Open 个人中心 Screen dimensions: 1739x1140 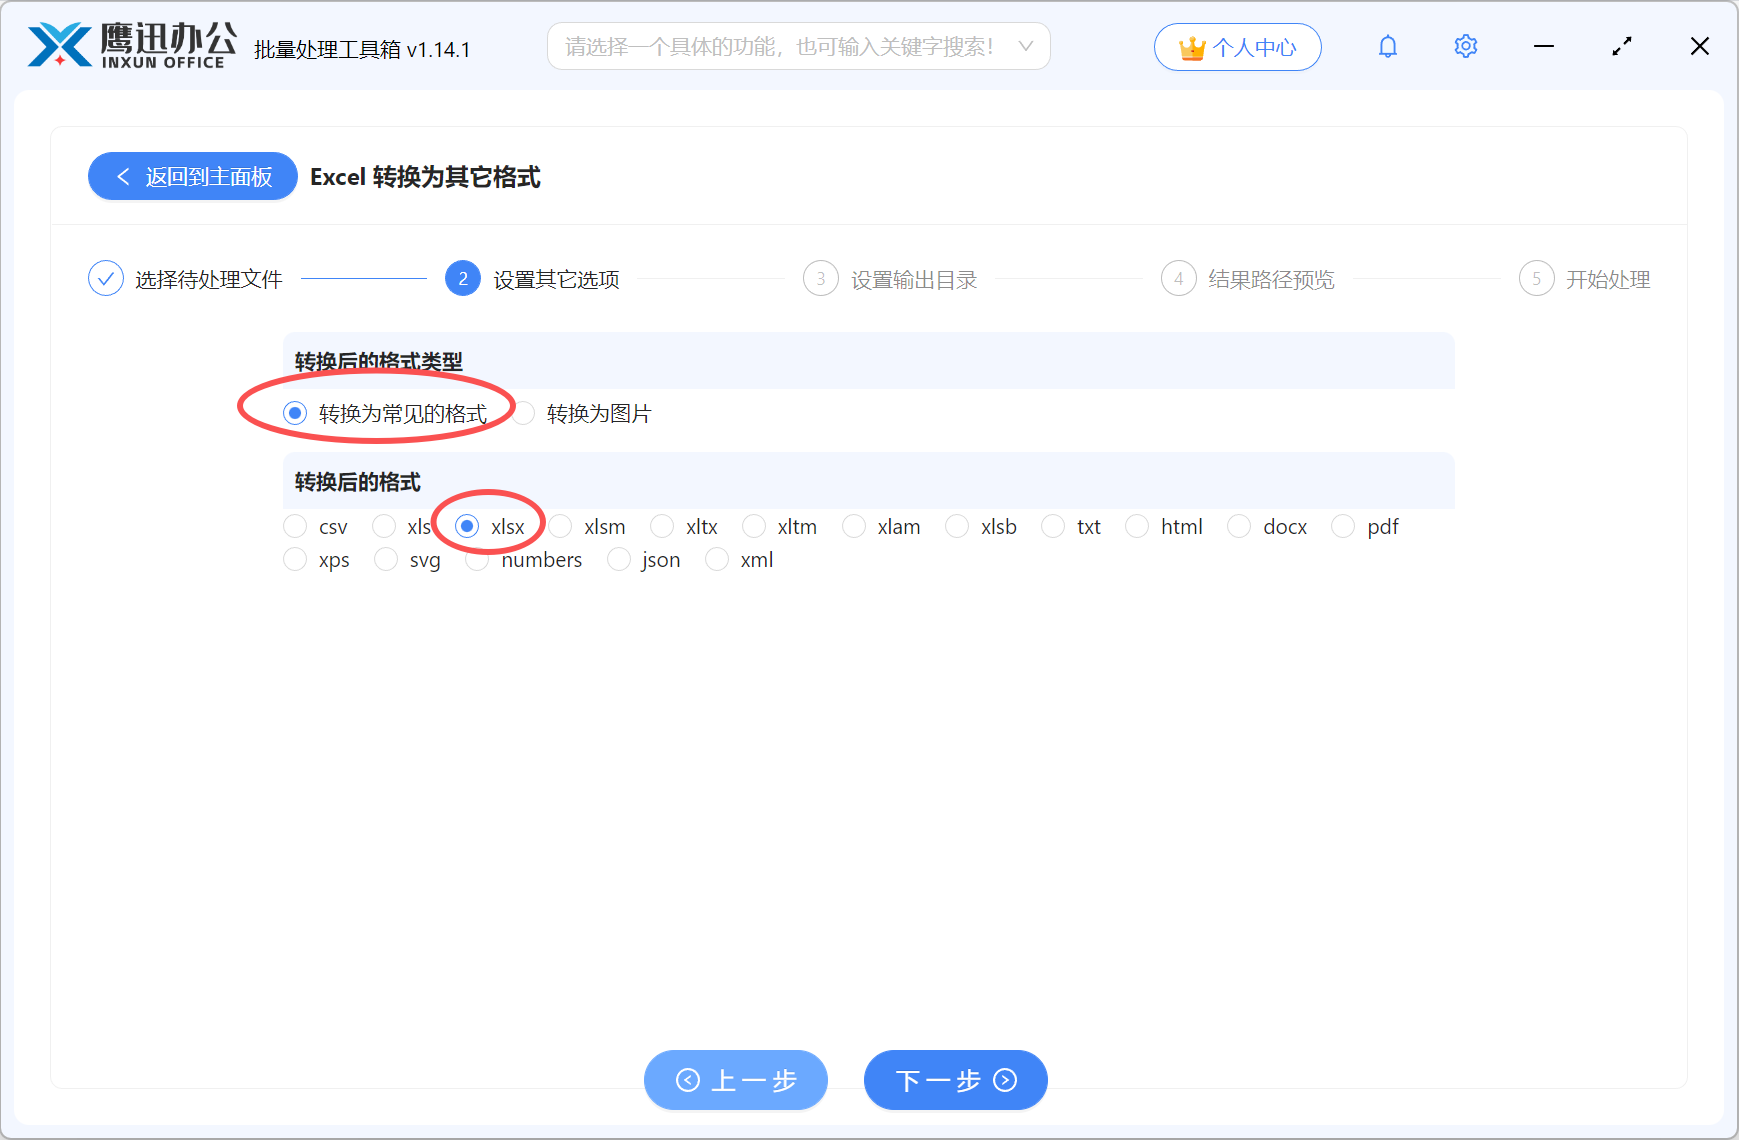pos(1238,46)
